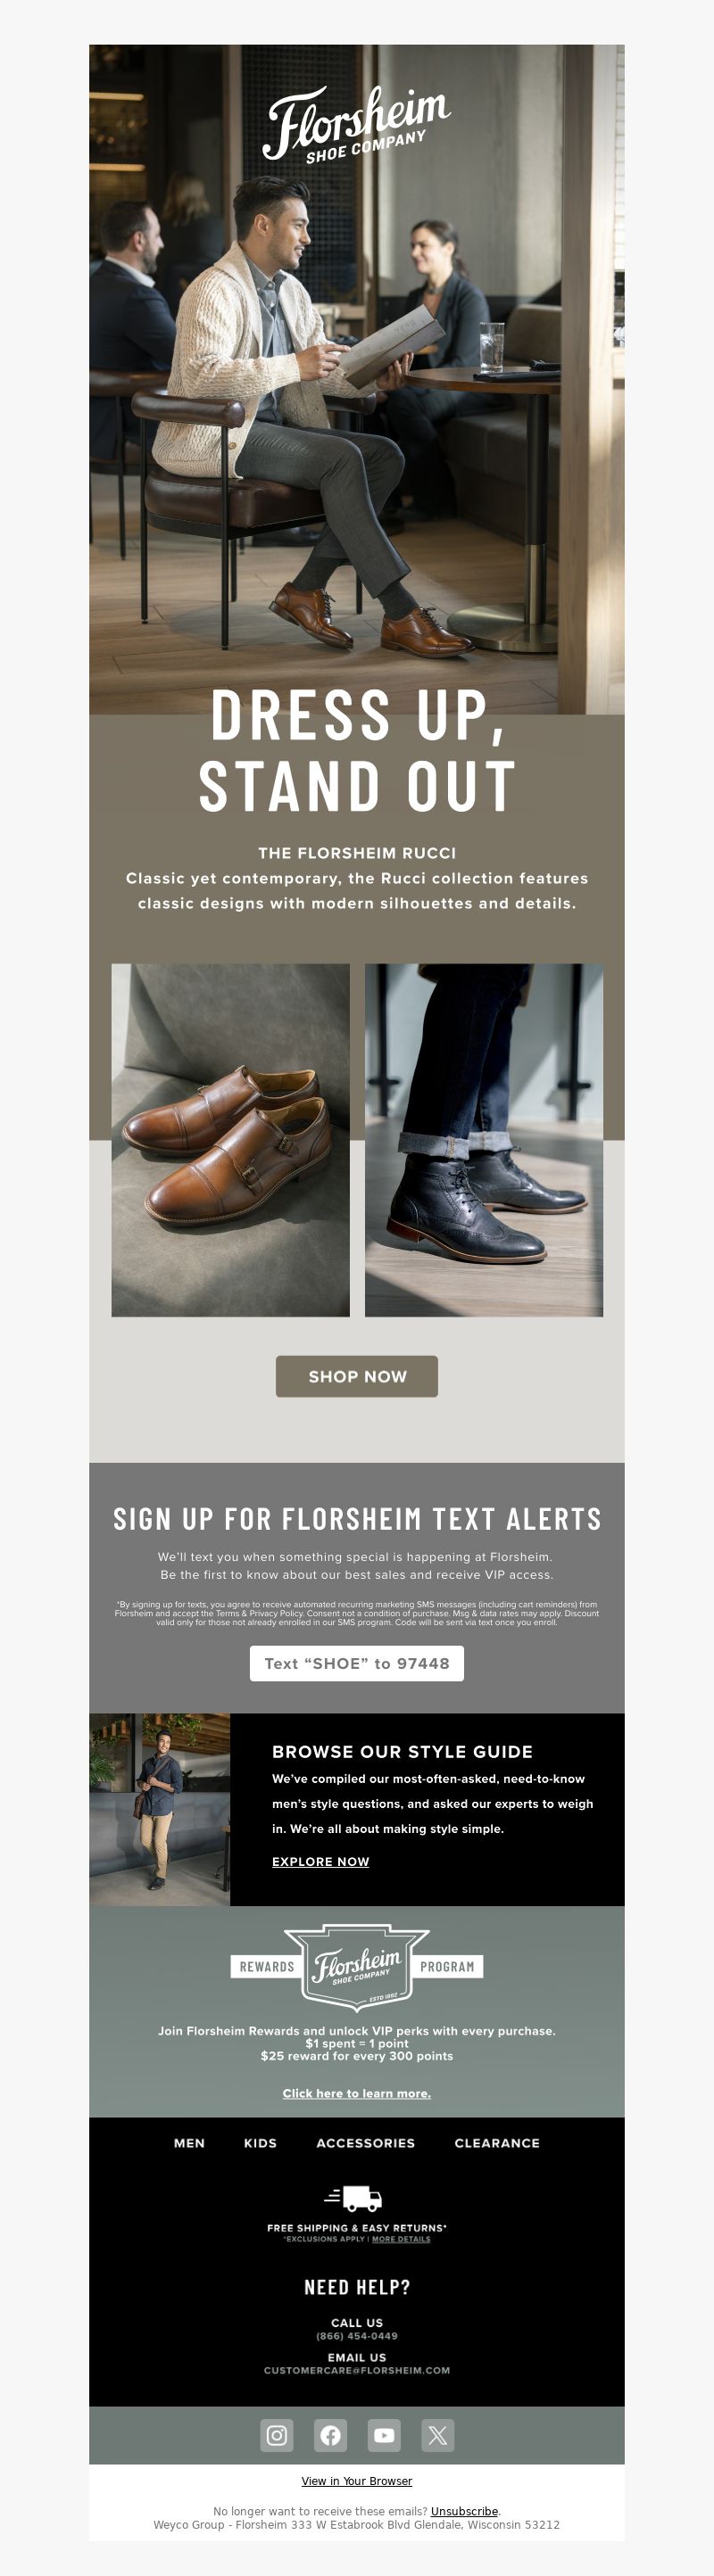Select the KIDS navigation item
This screenshot has width=714, height=2576.
(260, 2143)
